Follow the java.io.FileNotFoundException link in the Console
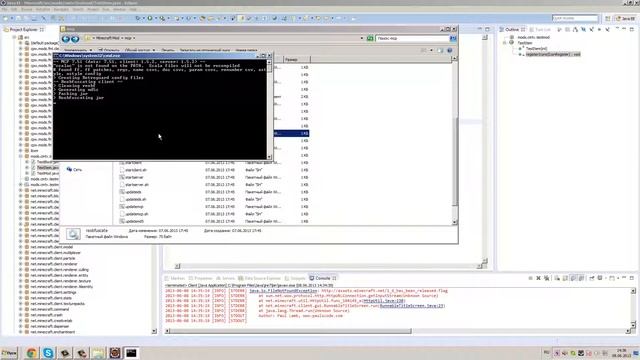 pos(283,291)
